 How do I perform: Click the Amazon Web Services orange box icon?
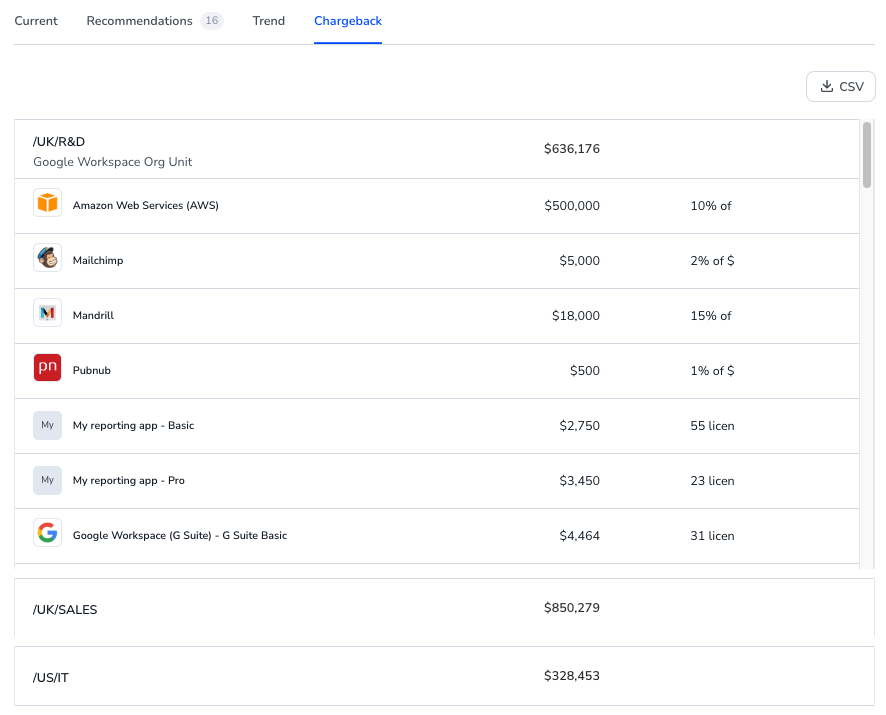(x=47, y=203)
